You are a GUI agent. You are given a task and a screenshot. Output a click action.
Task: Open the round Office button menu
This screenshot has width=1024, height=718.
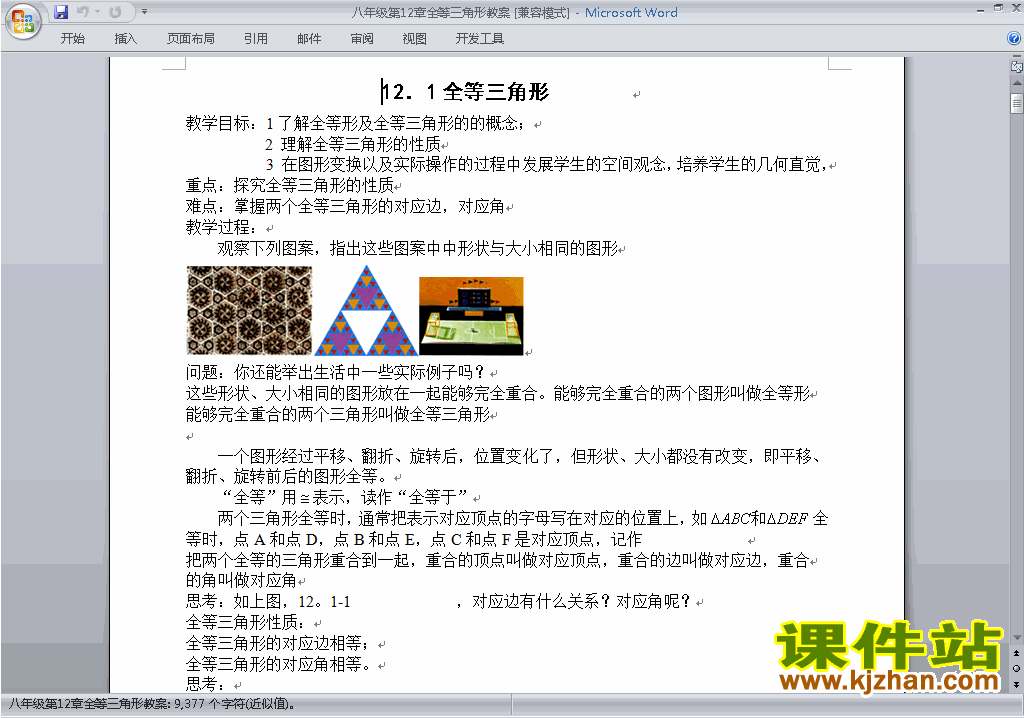[x=23, y=21]
